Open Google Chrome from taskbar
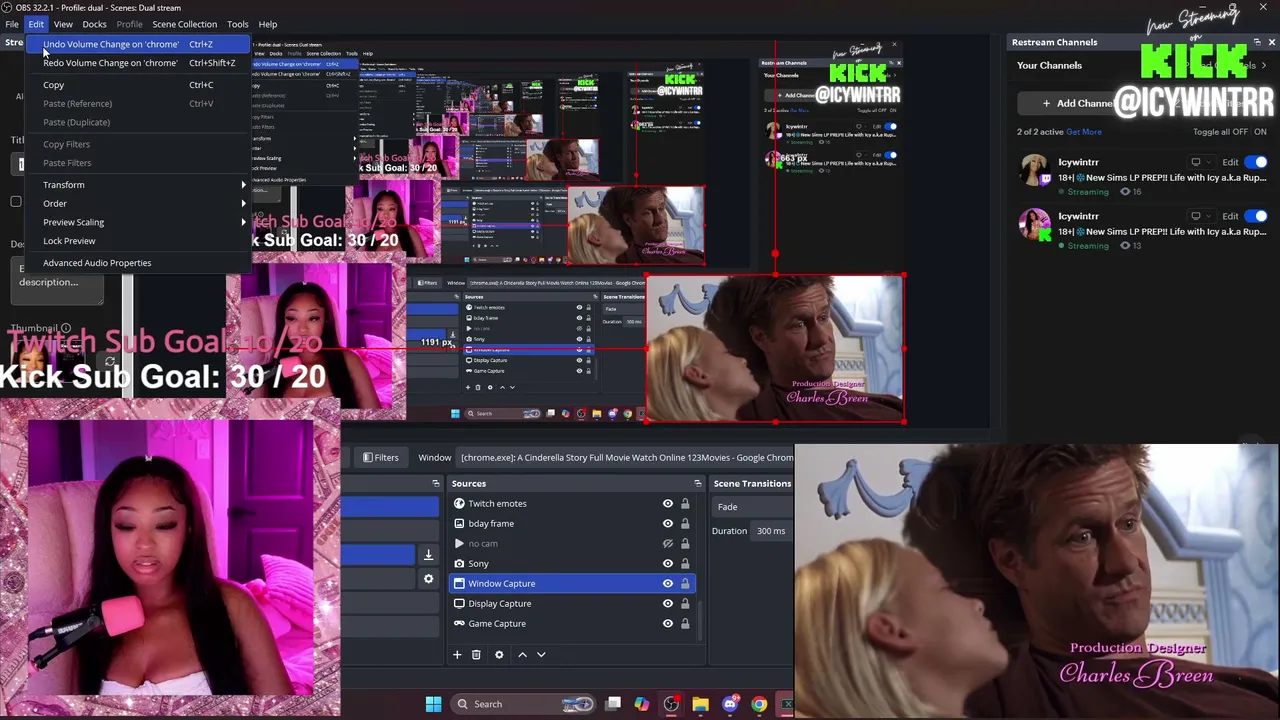 759,704
